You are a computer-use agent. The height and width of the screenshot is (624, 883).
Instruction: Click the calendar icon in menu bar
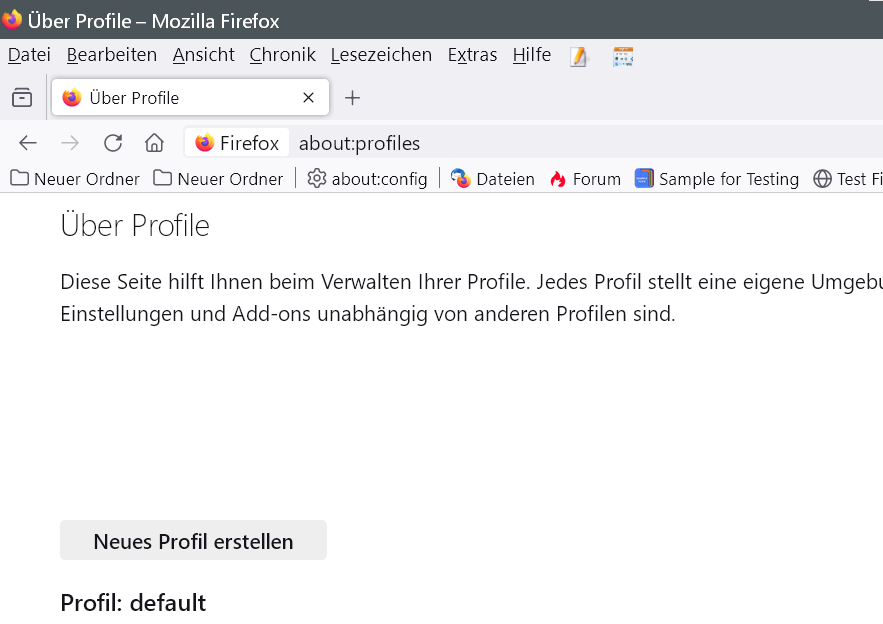coord(623,56)
